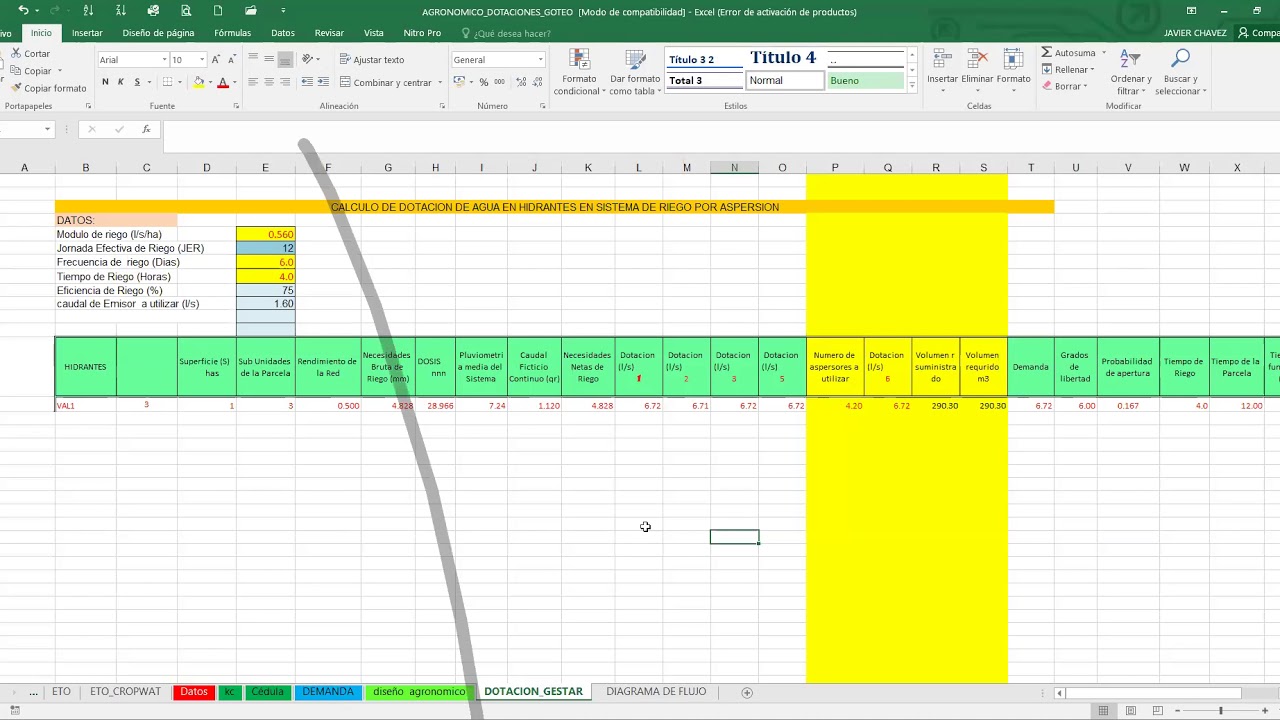The height and width of the screenshot is (720, 1280).
Task: Open DIAGRAMA DE FLUJO sheet tab
Action: click(x=656, y=692)
